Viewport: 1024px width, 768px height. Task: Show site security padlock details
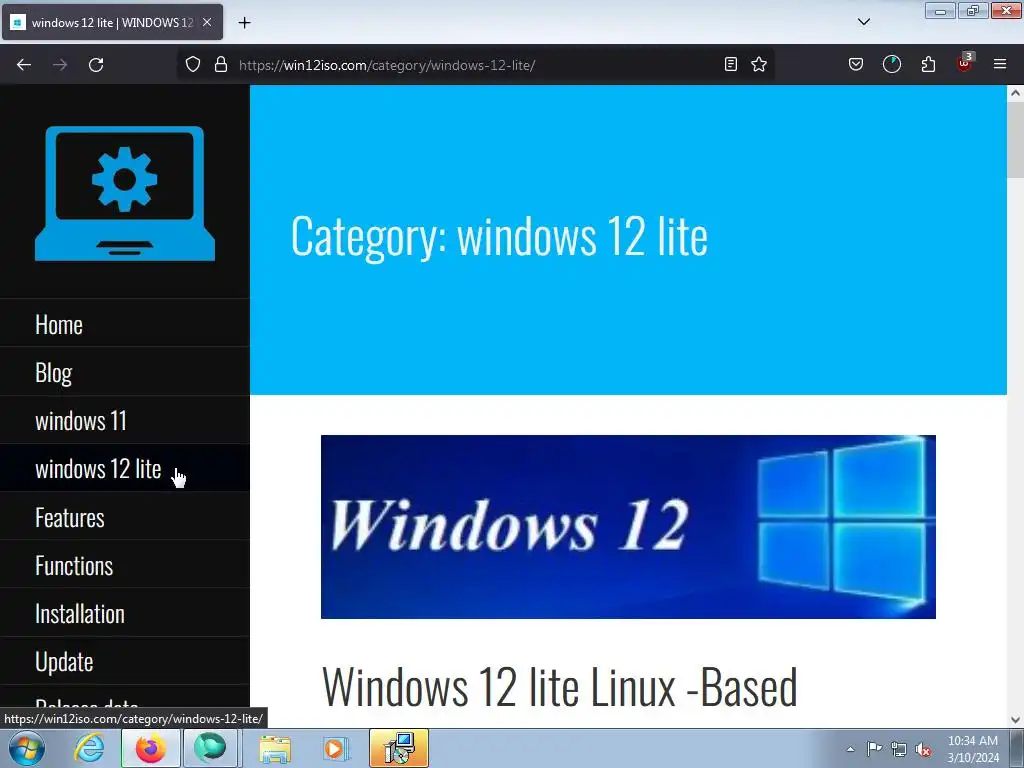point(221,65)
